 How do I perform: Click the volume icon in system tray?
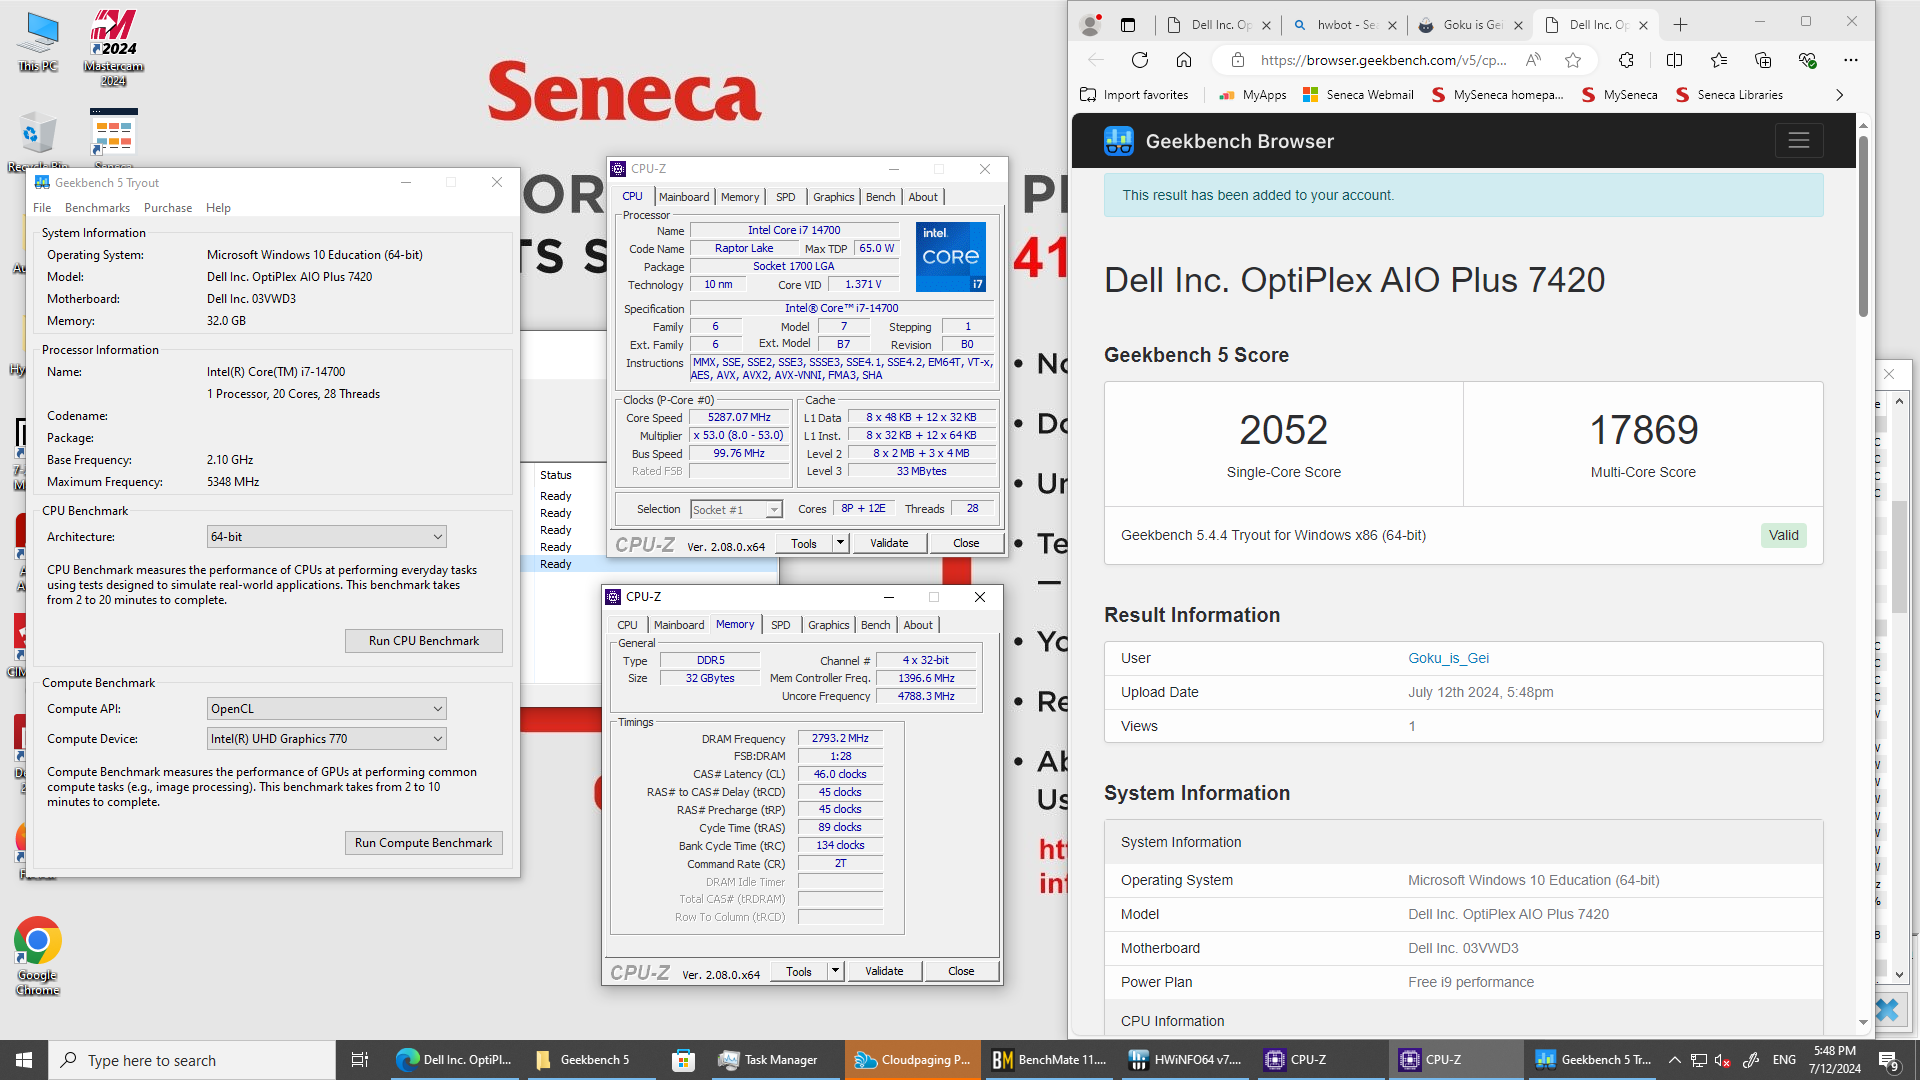click(x=1722, y=1060)
